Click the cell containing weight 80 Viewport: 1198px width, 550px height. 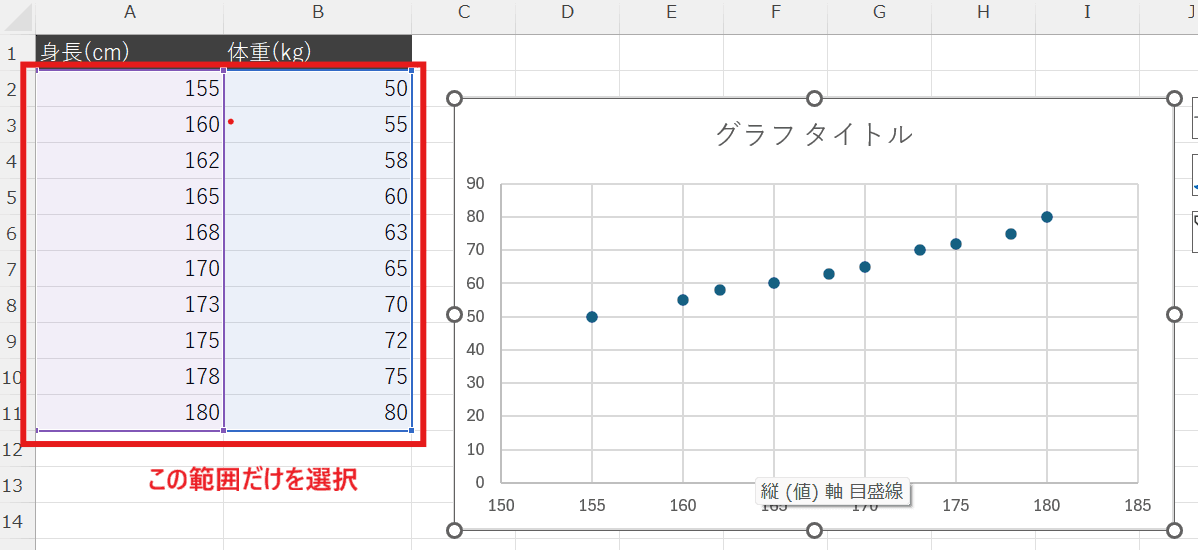(317, 412)
